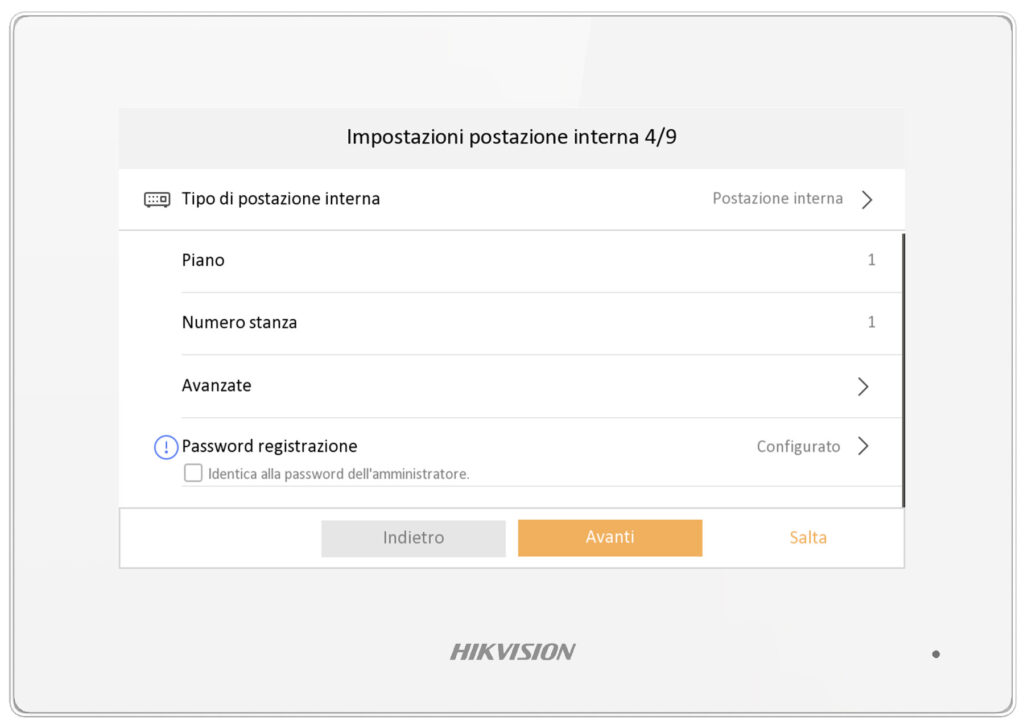Click the vertical scrollbar on settings list

coord(903,370)
